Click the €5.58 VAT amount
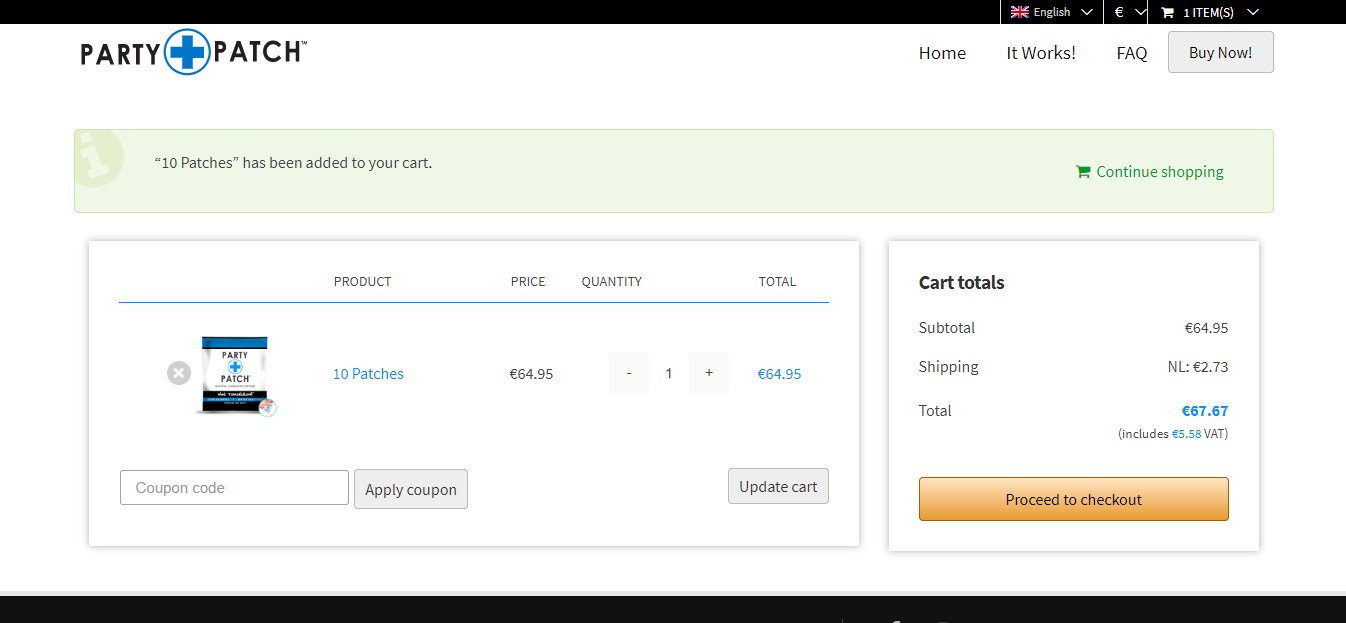Screen dimensions: 1346x623 pos(1187,434)
